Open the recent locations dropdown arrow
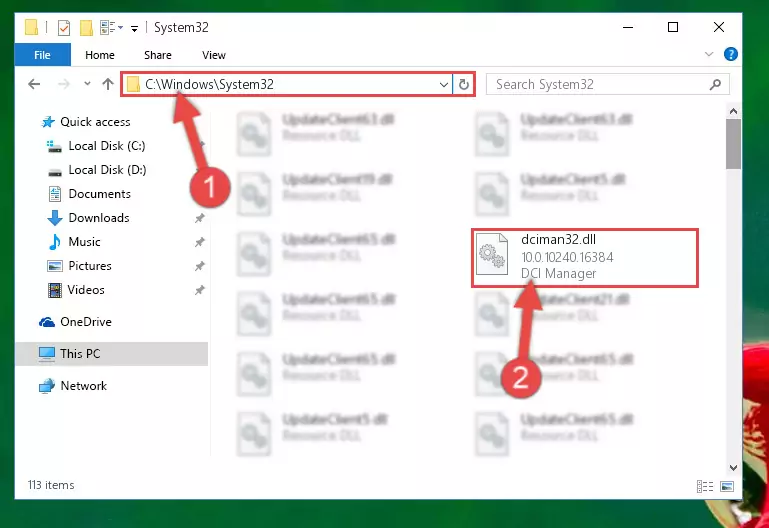 pyautogui.click(x=87, y=84)
